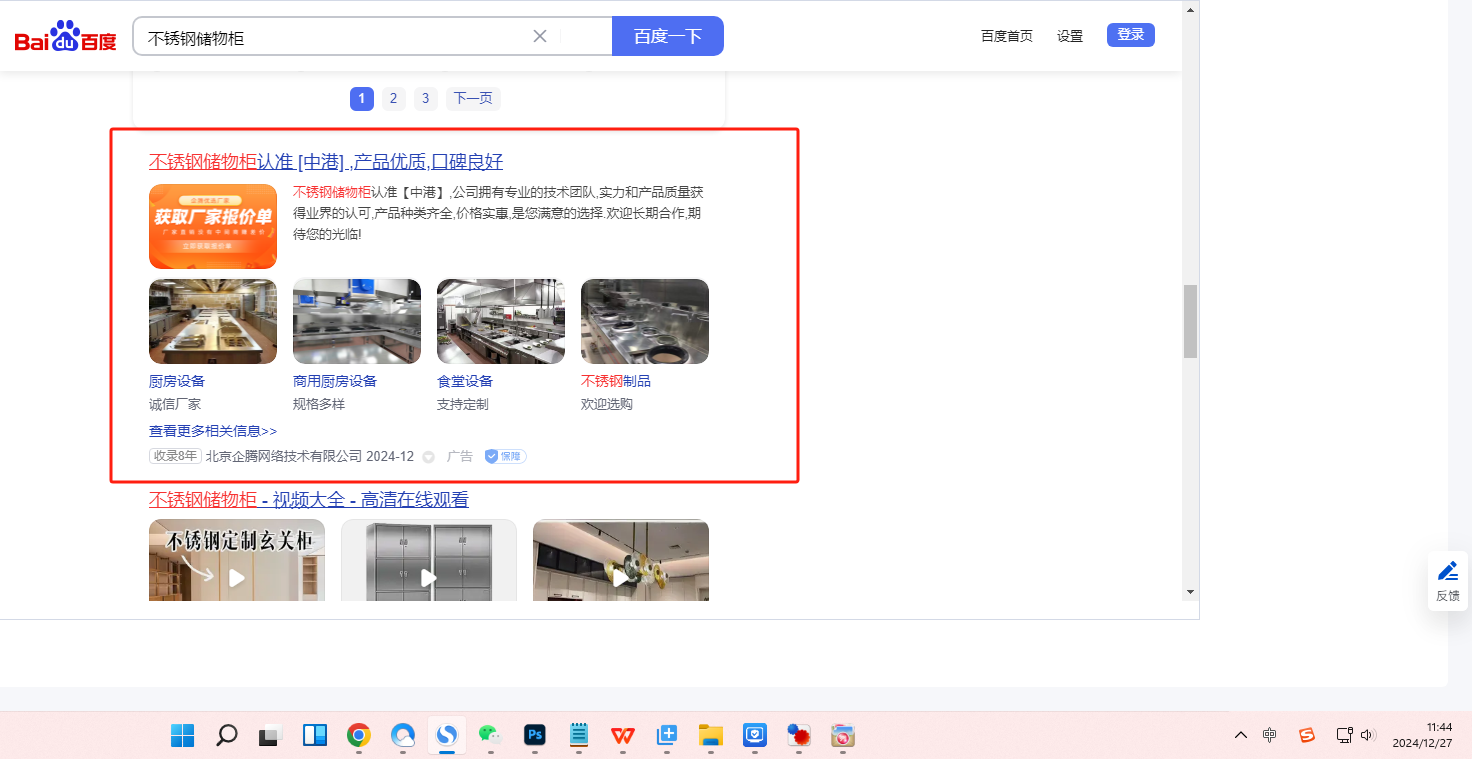
Task: Open the 设置 menu in the header
Action: coord(1070,36)
